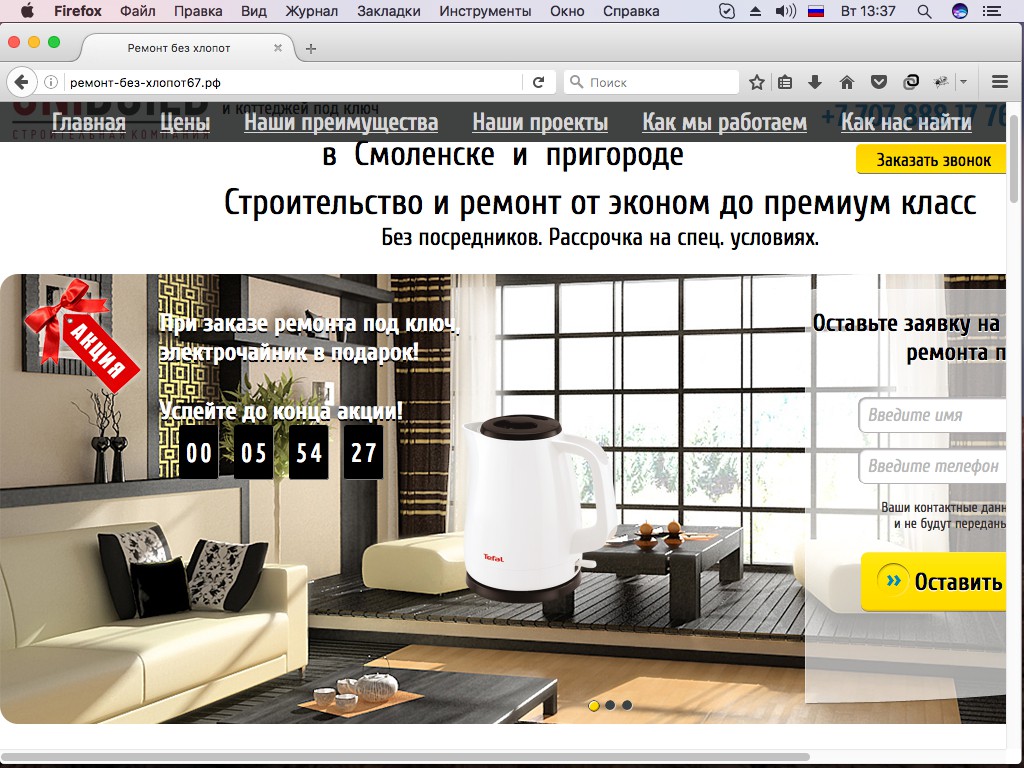Reload the page with the refresh icon
The image size is (1024, 768).
(539, 82)
